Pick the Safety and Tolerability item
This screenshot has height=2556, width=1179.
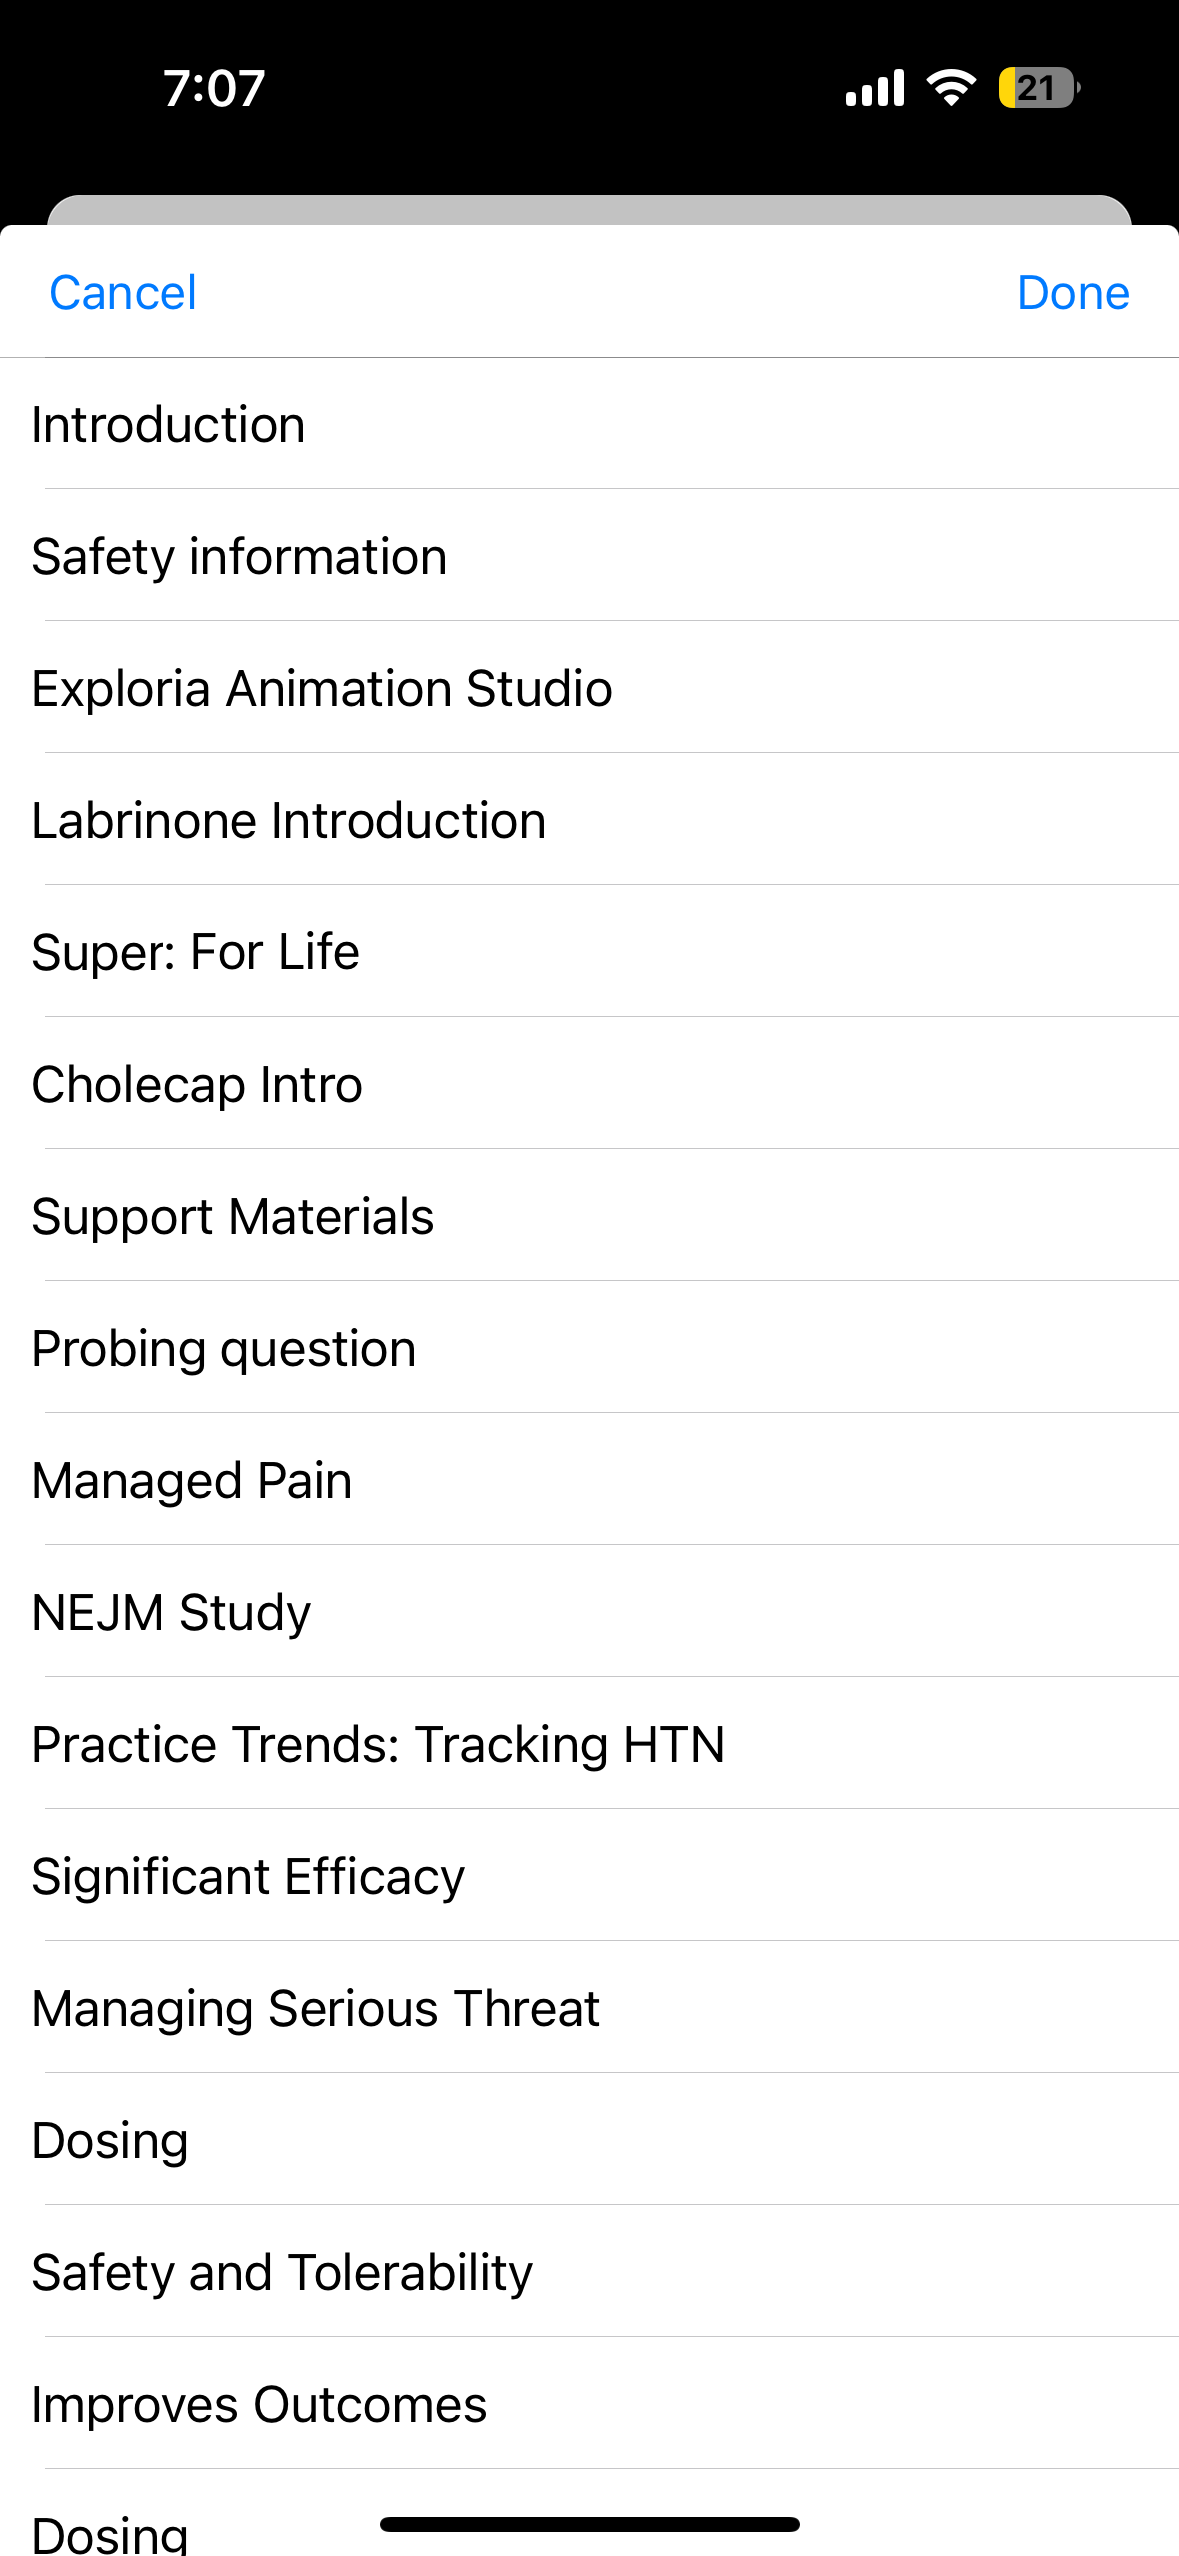(282, 2273)
